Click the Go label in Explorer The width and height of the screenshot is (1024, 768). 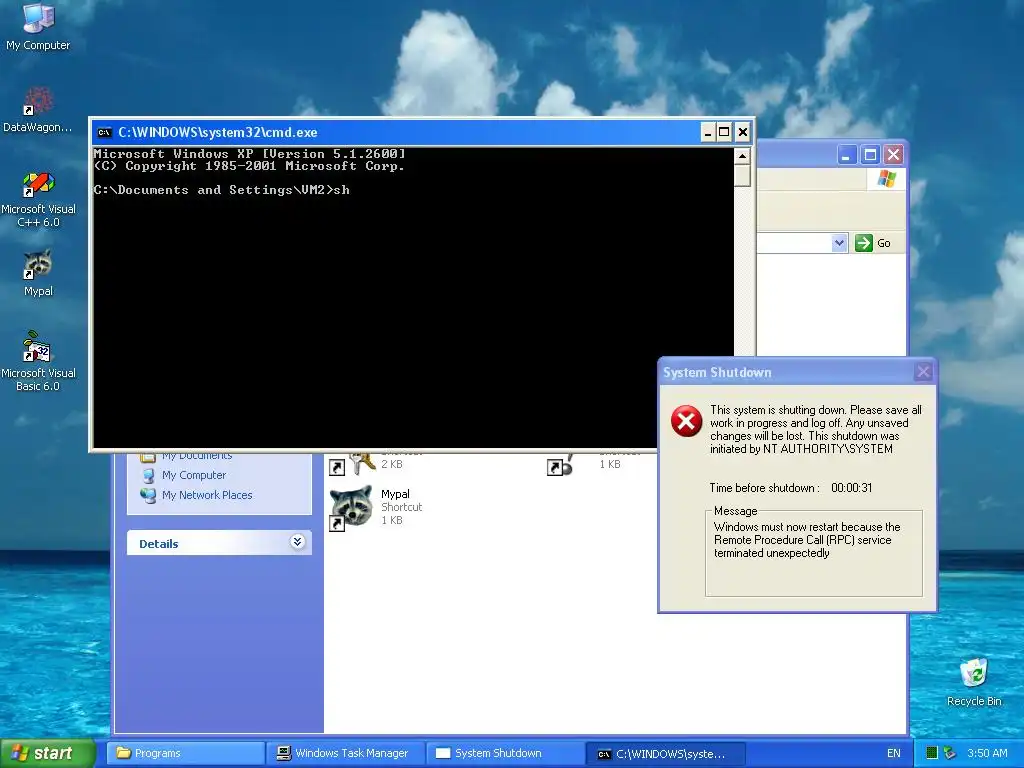884,243
